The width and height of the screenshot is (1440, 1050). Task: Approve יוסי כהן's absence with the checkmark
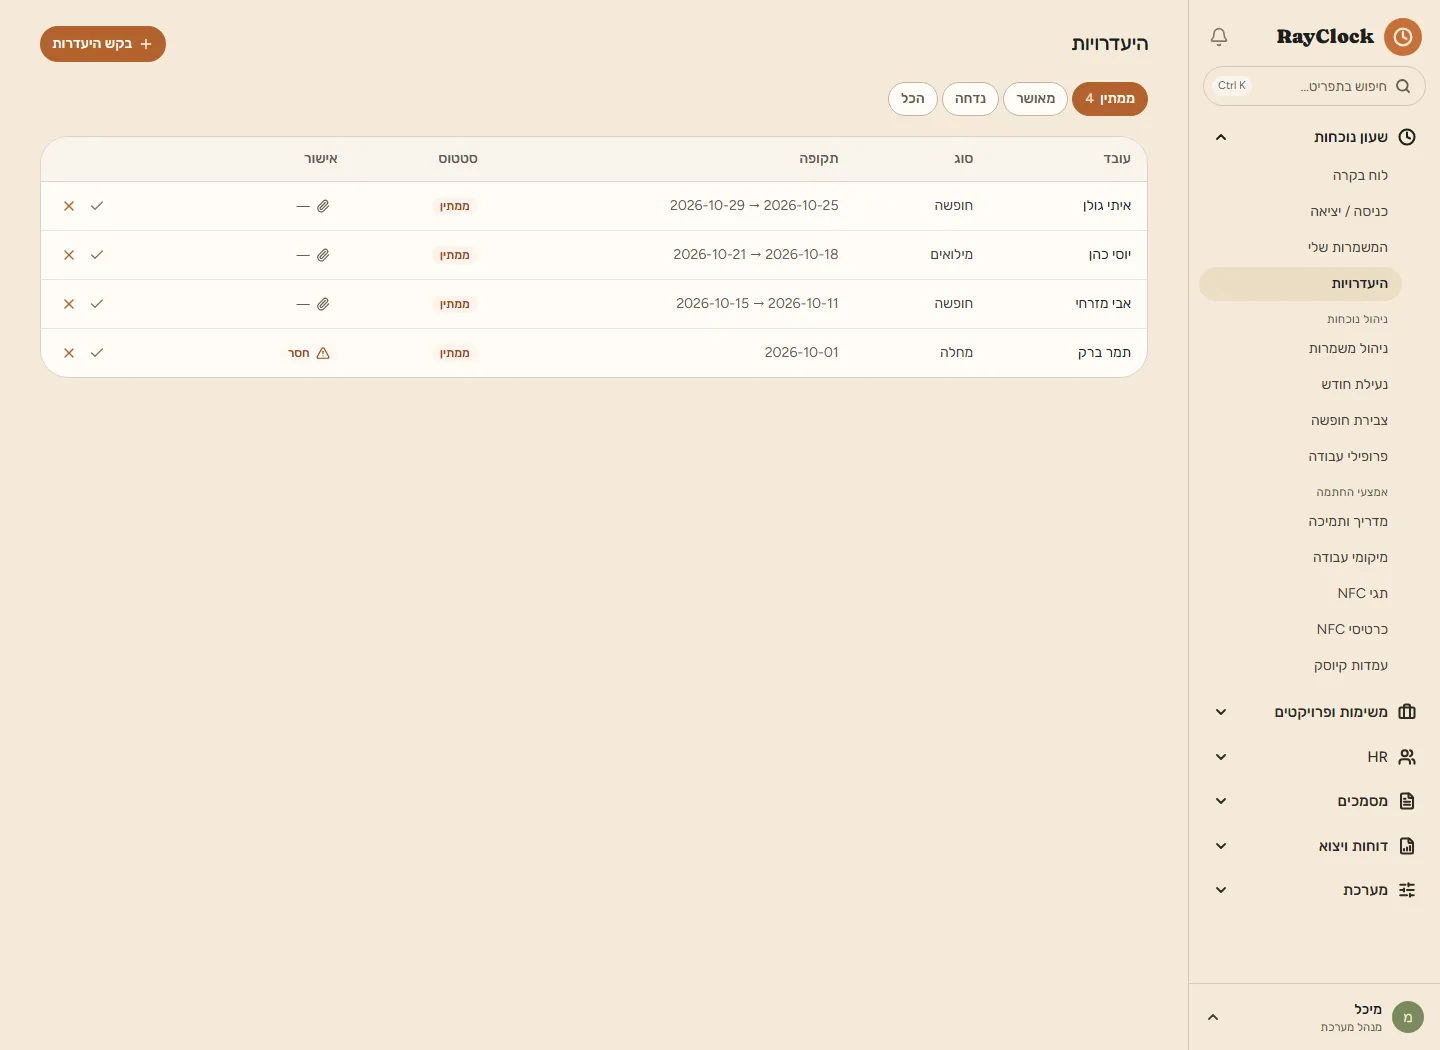coord(97,255)
